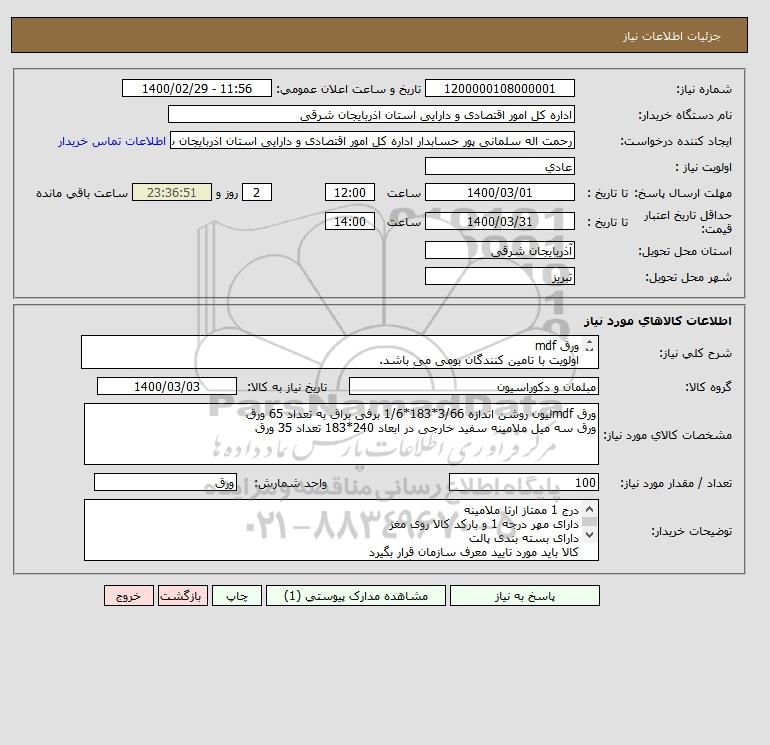Screen dimensions: 770x745
Task: Click the جزئیات اطلاعات نیاز header title
Action: tap(671, 36)
